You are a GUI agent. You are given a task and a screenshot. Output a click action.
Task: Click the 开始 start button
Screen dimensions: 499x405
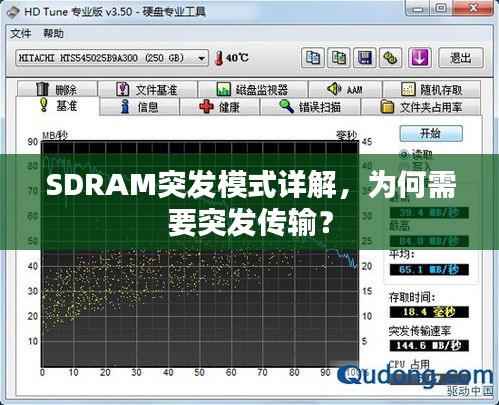pos(431,133)
